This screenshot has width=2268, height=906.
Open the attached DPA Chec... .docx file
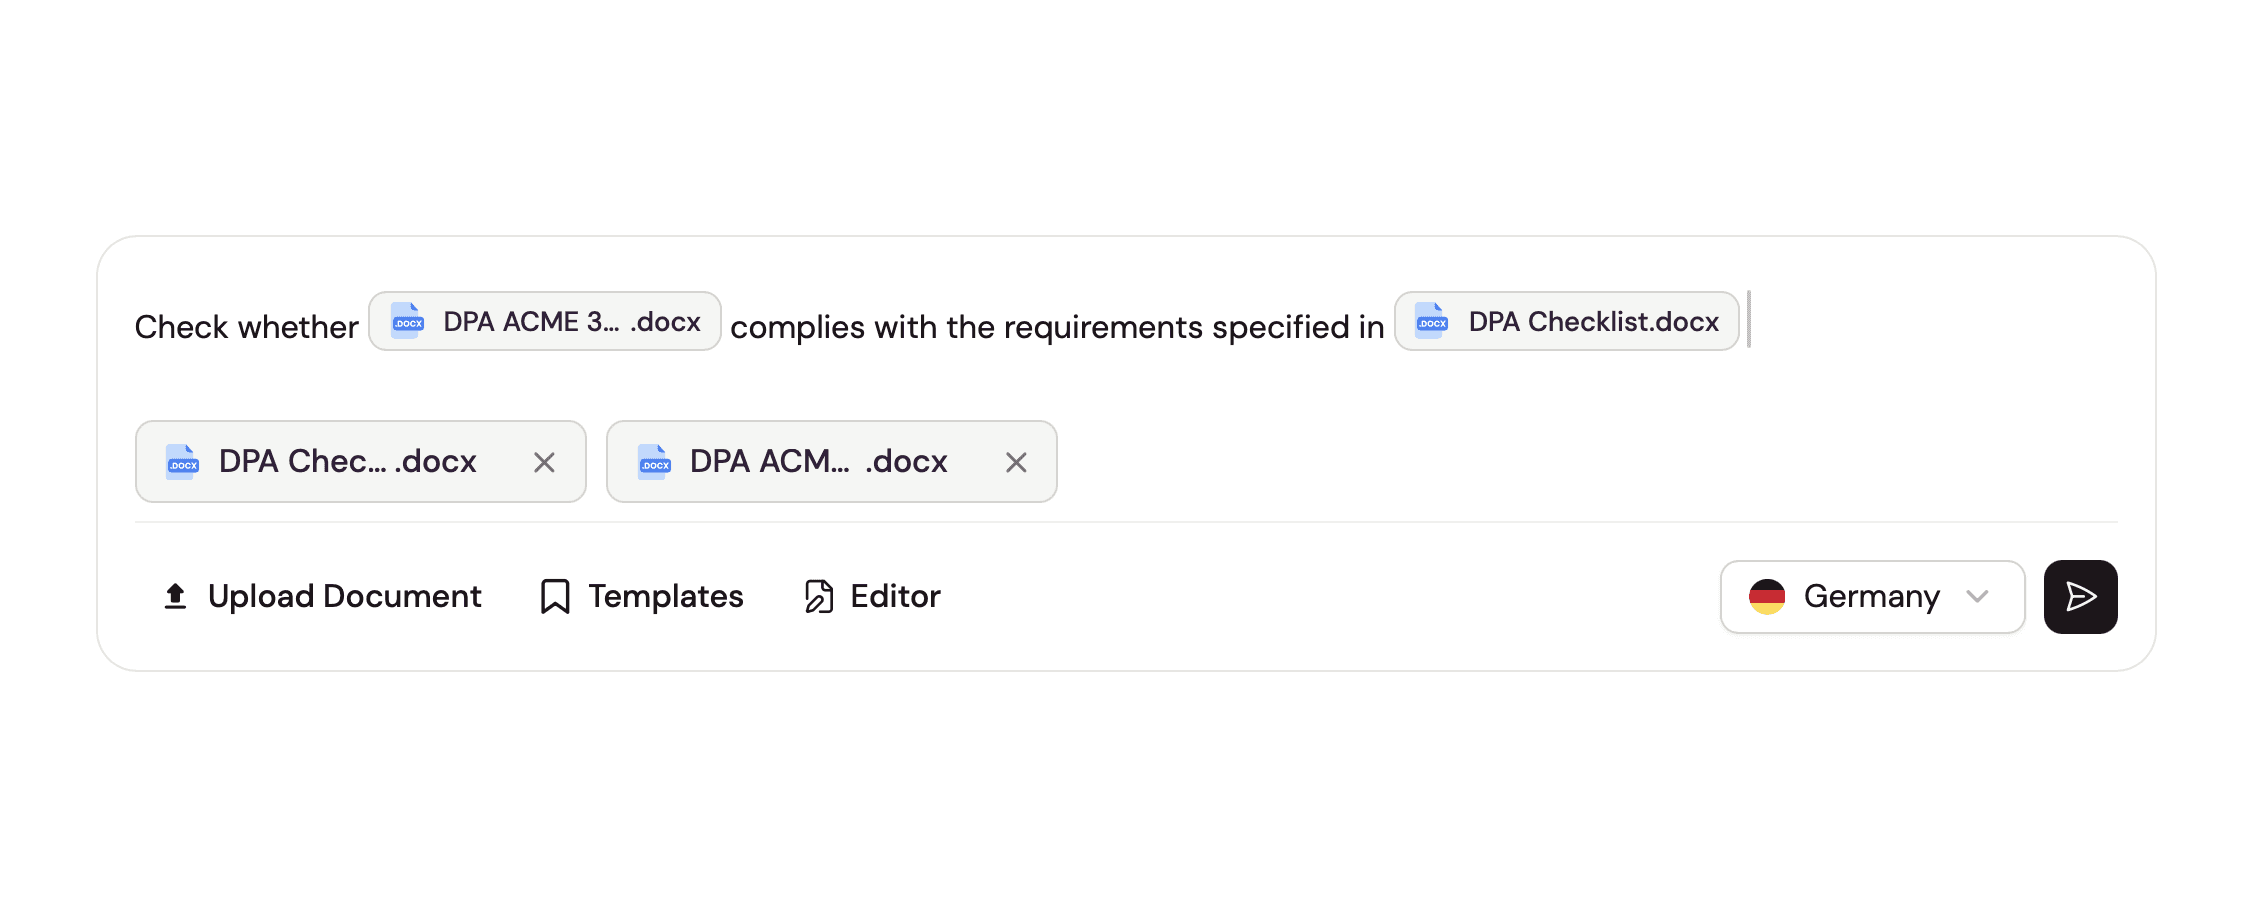point(347,462)
